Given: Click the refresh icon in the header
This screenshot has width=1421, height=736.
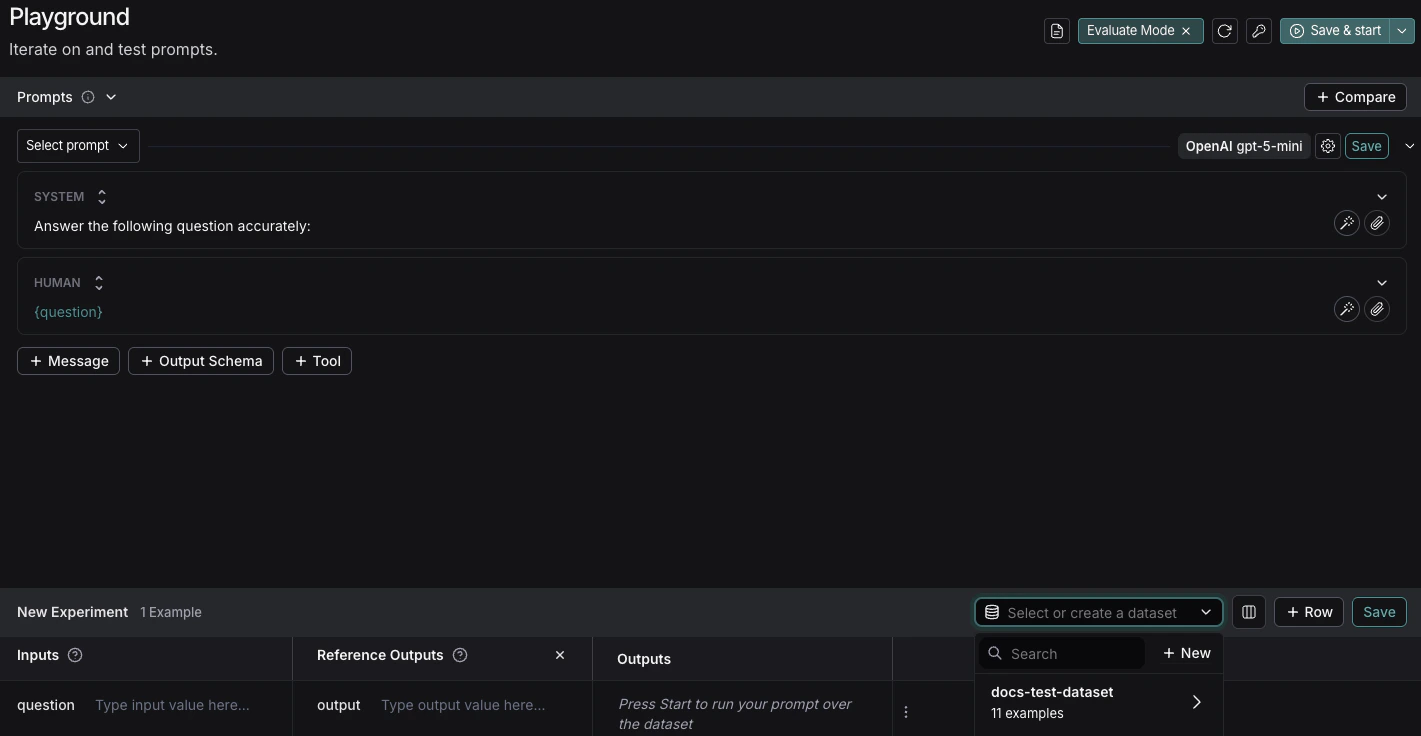Looking at the screenshot, I should [1224, 30].
